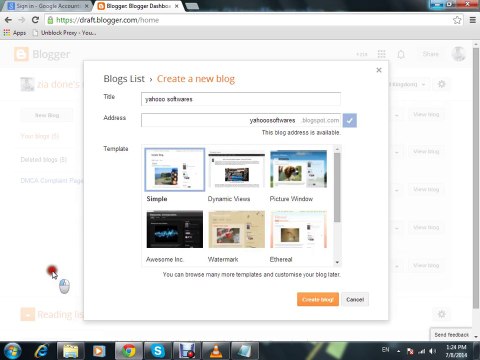Viewport: 480px width, 360px height.
Task: Click the Send feedback button
Action: tap(451, 334)
